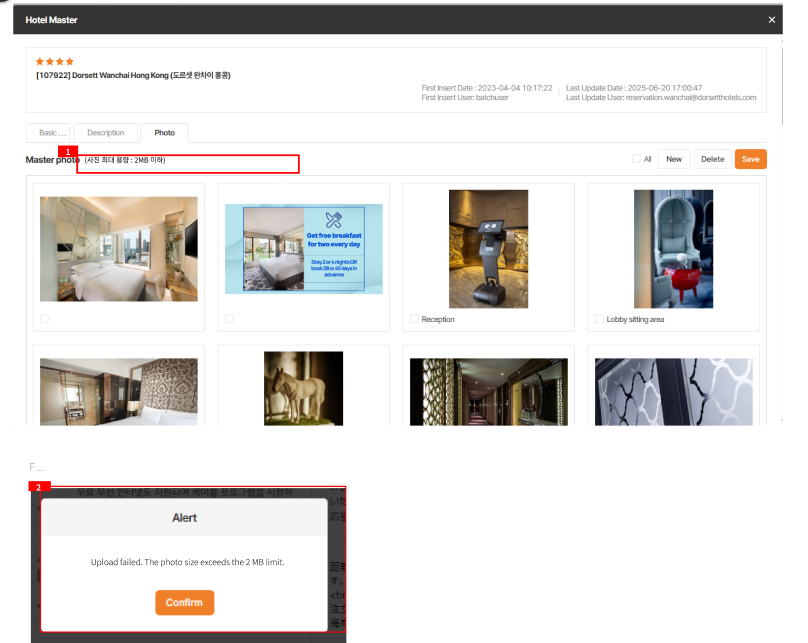The height and width of the screenshot is (643, 808).
Task: Select the Photo tab
Action: (x=164, y=133)
